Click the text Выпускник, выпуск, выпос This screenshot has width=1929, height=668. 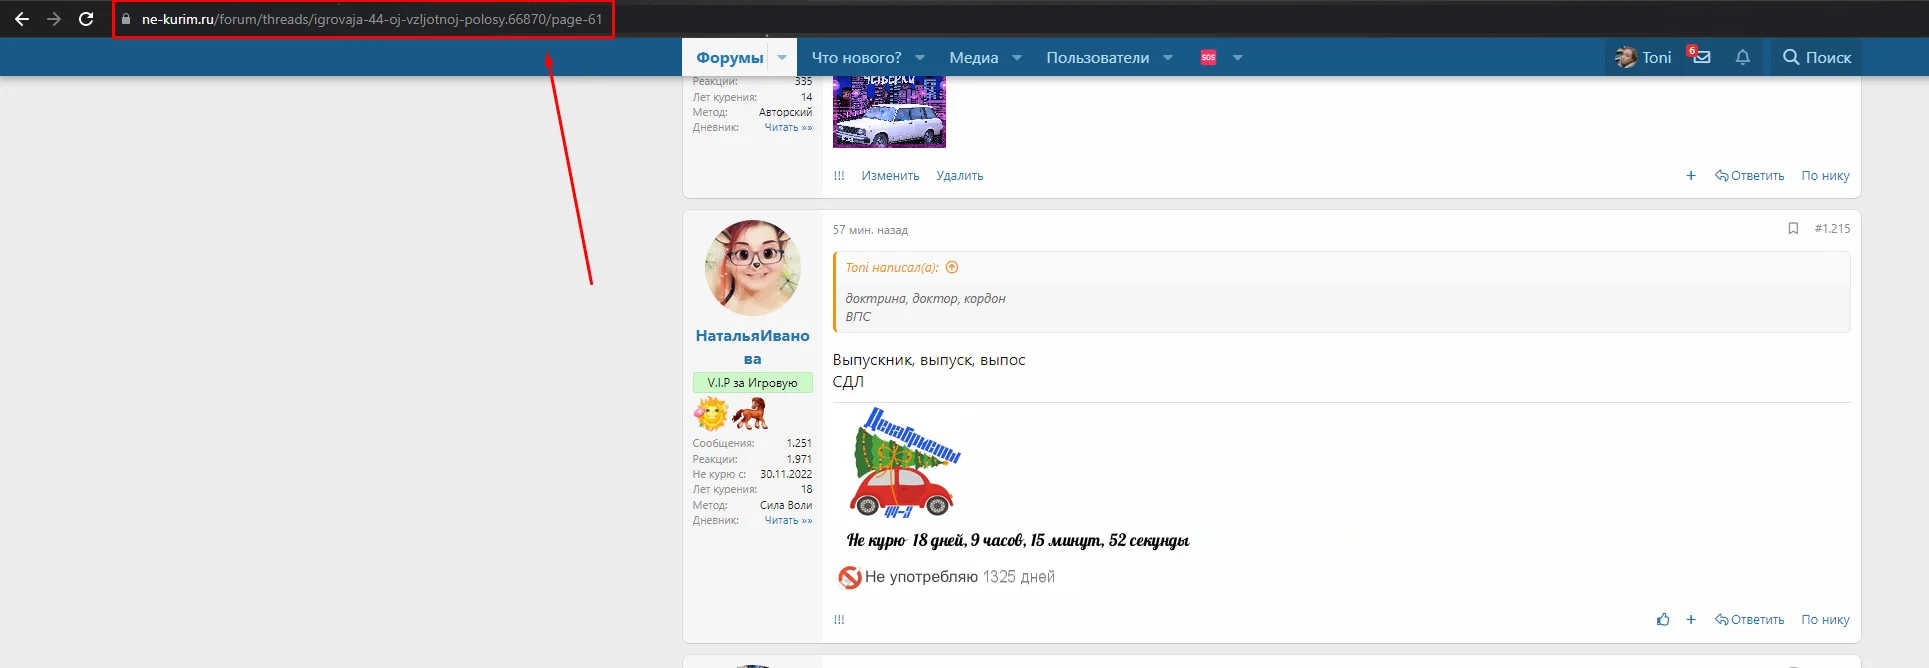point(929,360)
